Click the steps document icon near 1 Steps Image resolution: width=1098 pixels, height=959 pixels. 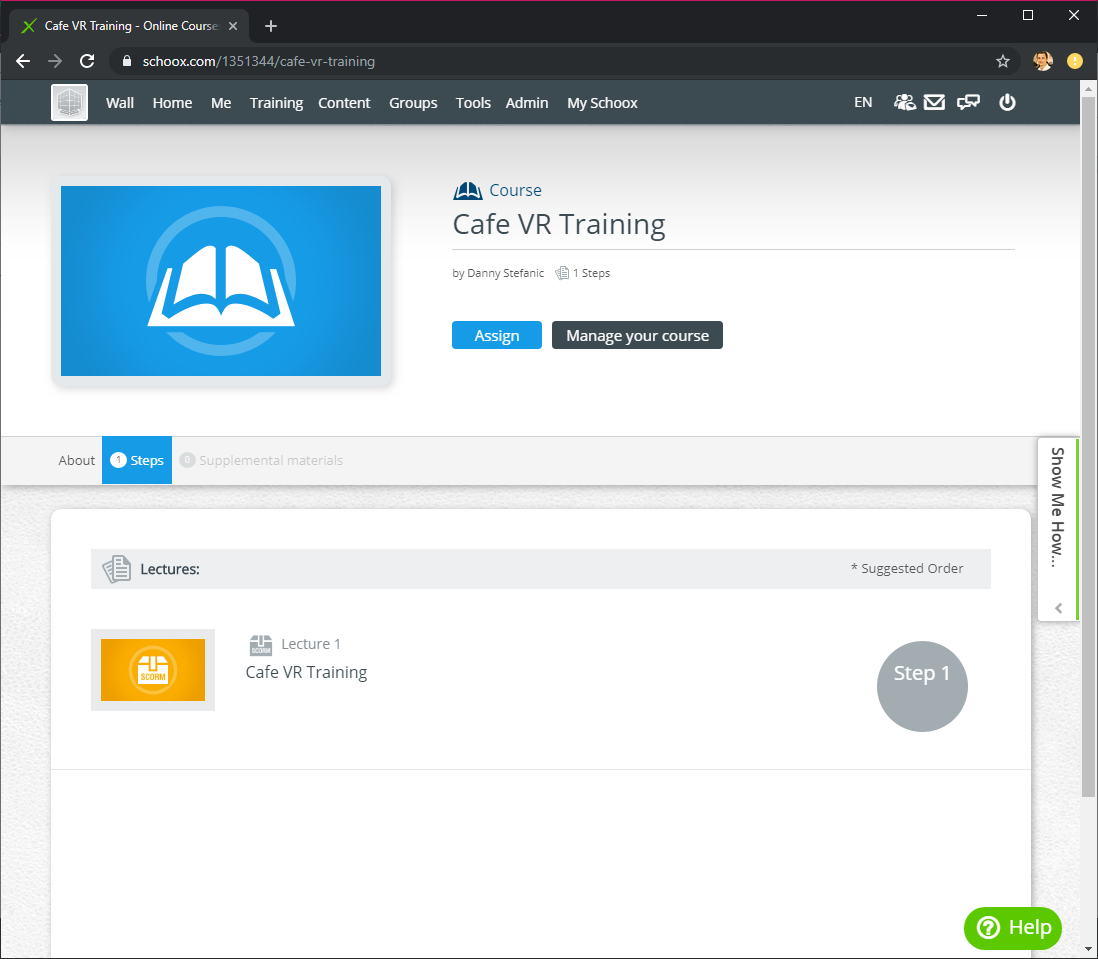pos(562,273)
